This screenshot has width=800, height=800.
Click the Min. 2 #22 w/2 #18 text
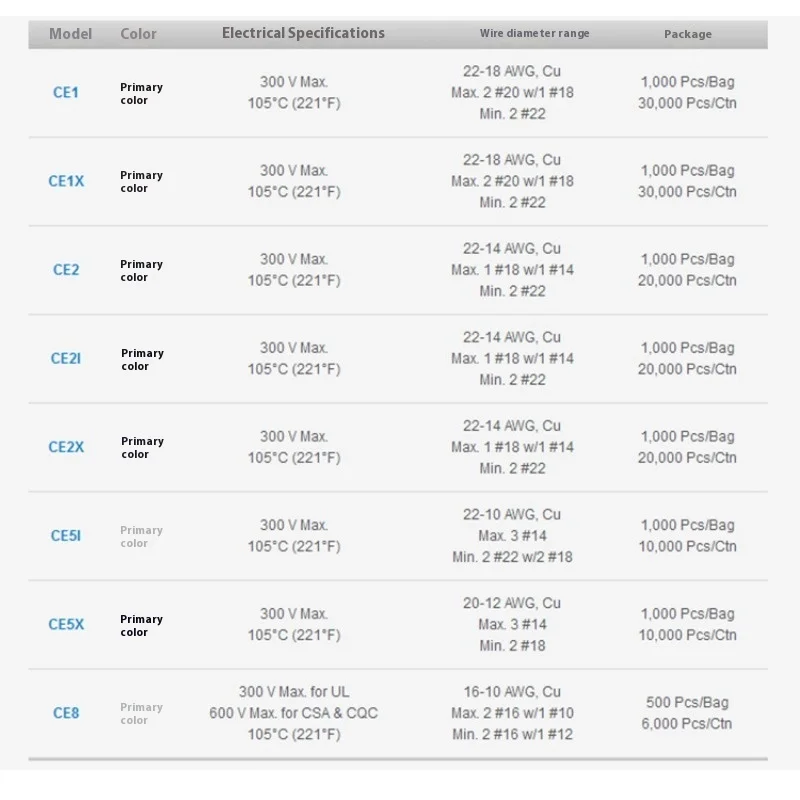[512, 557]
